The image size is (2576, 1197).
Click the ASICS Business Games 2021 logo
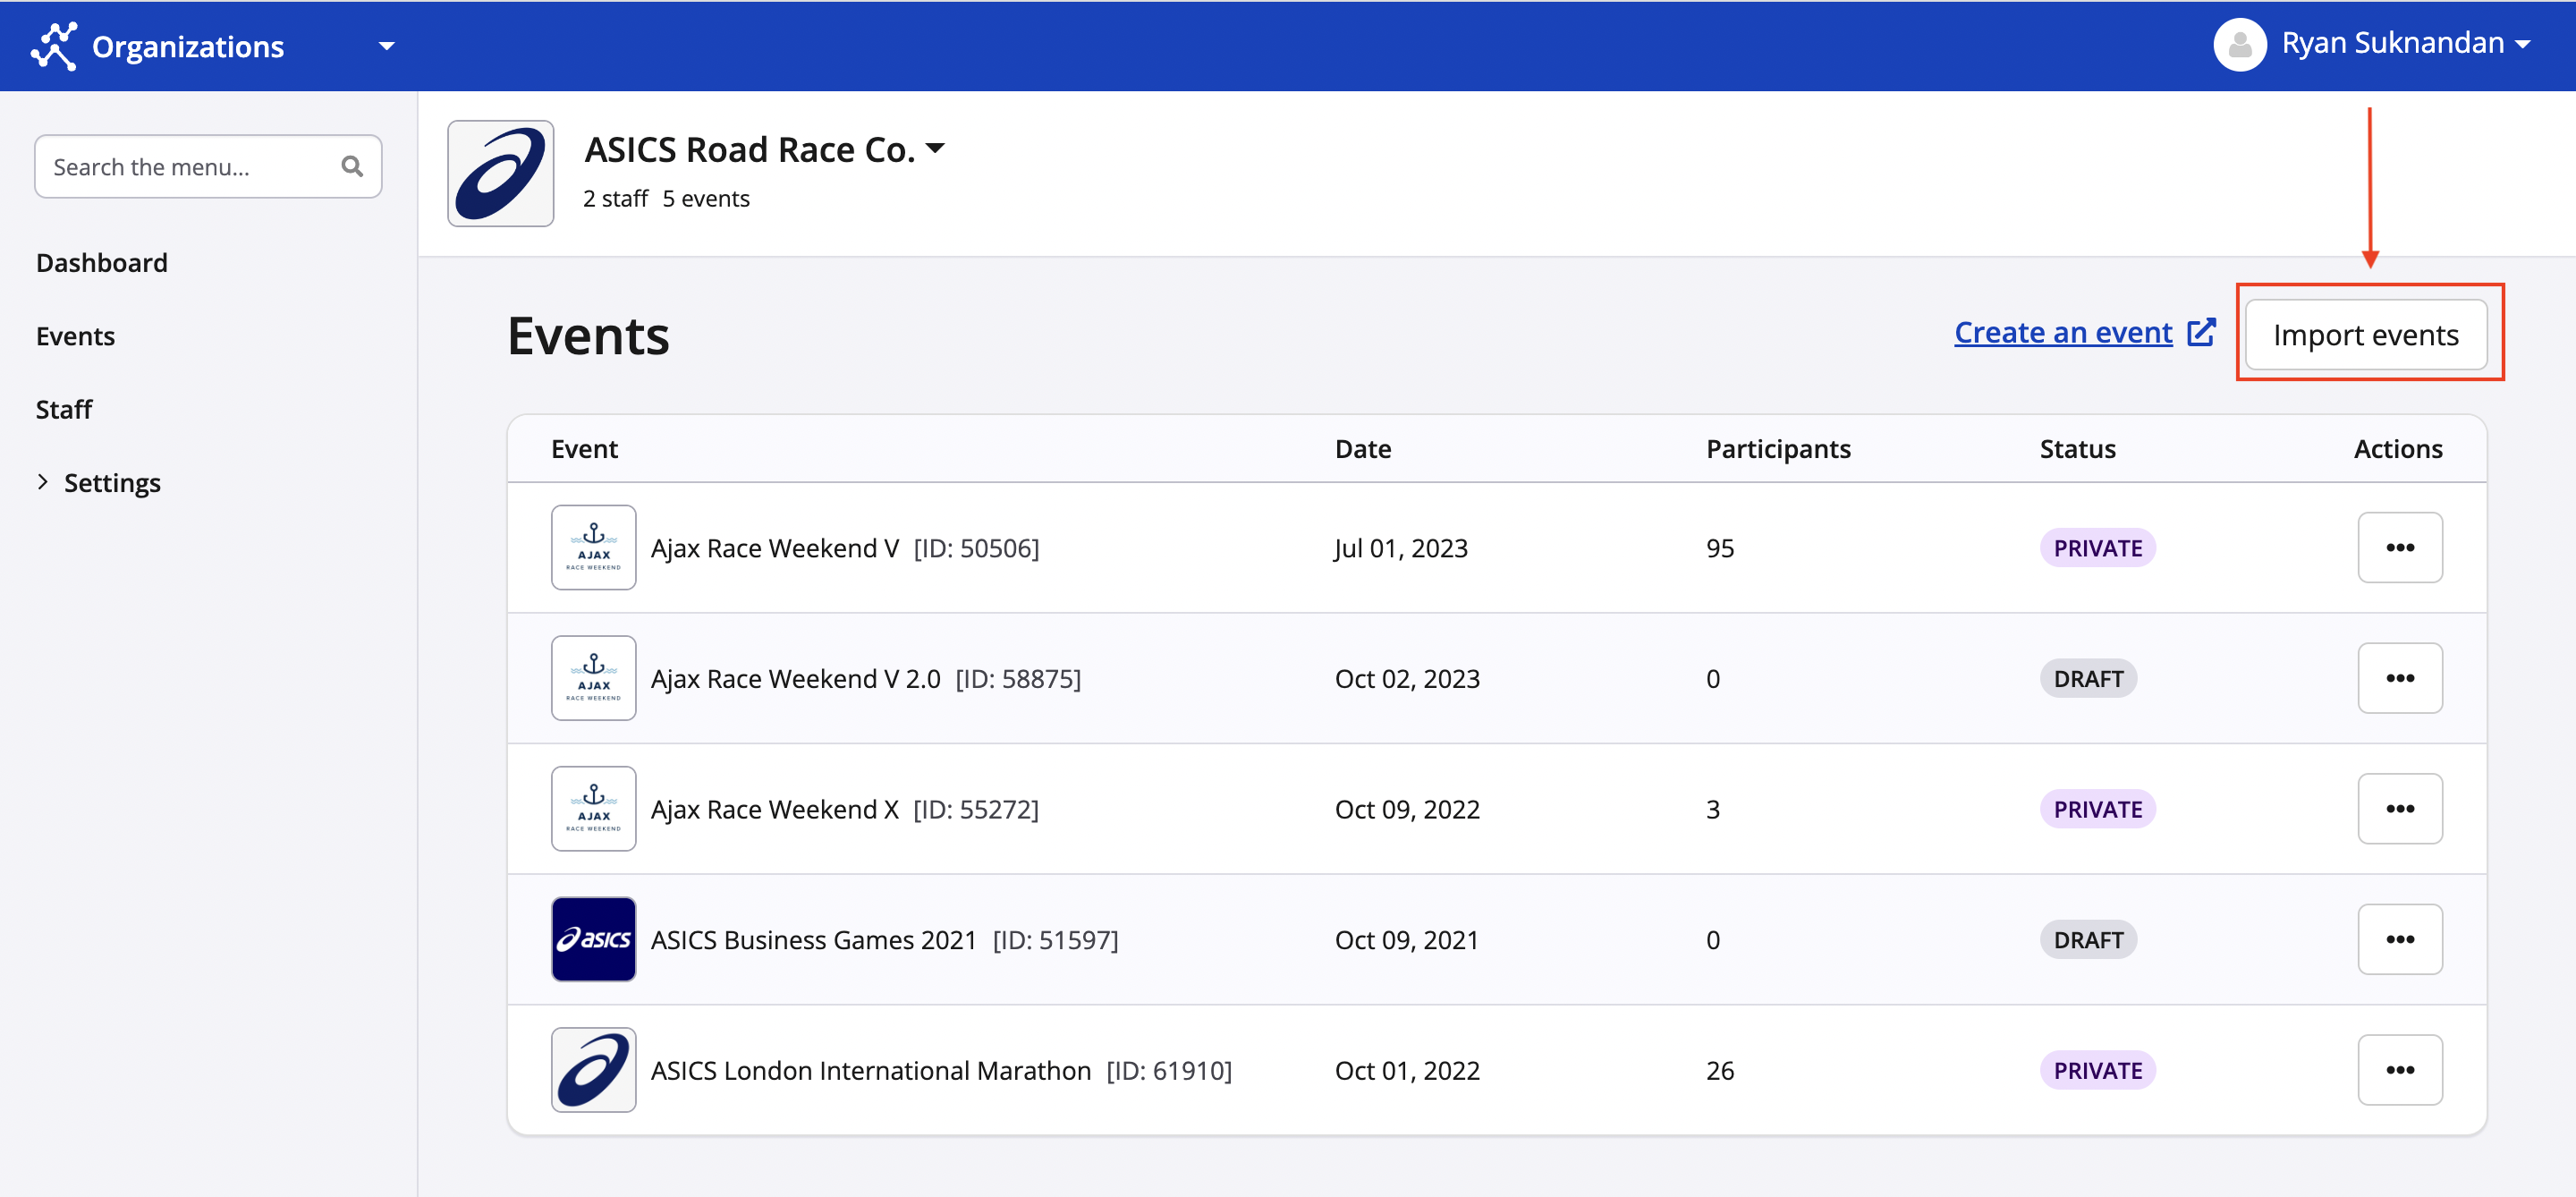[594, 939]
